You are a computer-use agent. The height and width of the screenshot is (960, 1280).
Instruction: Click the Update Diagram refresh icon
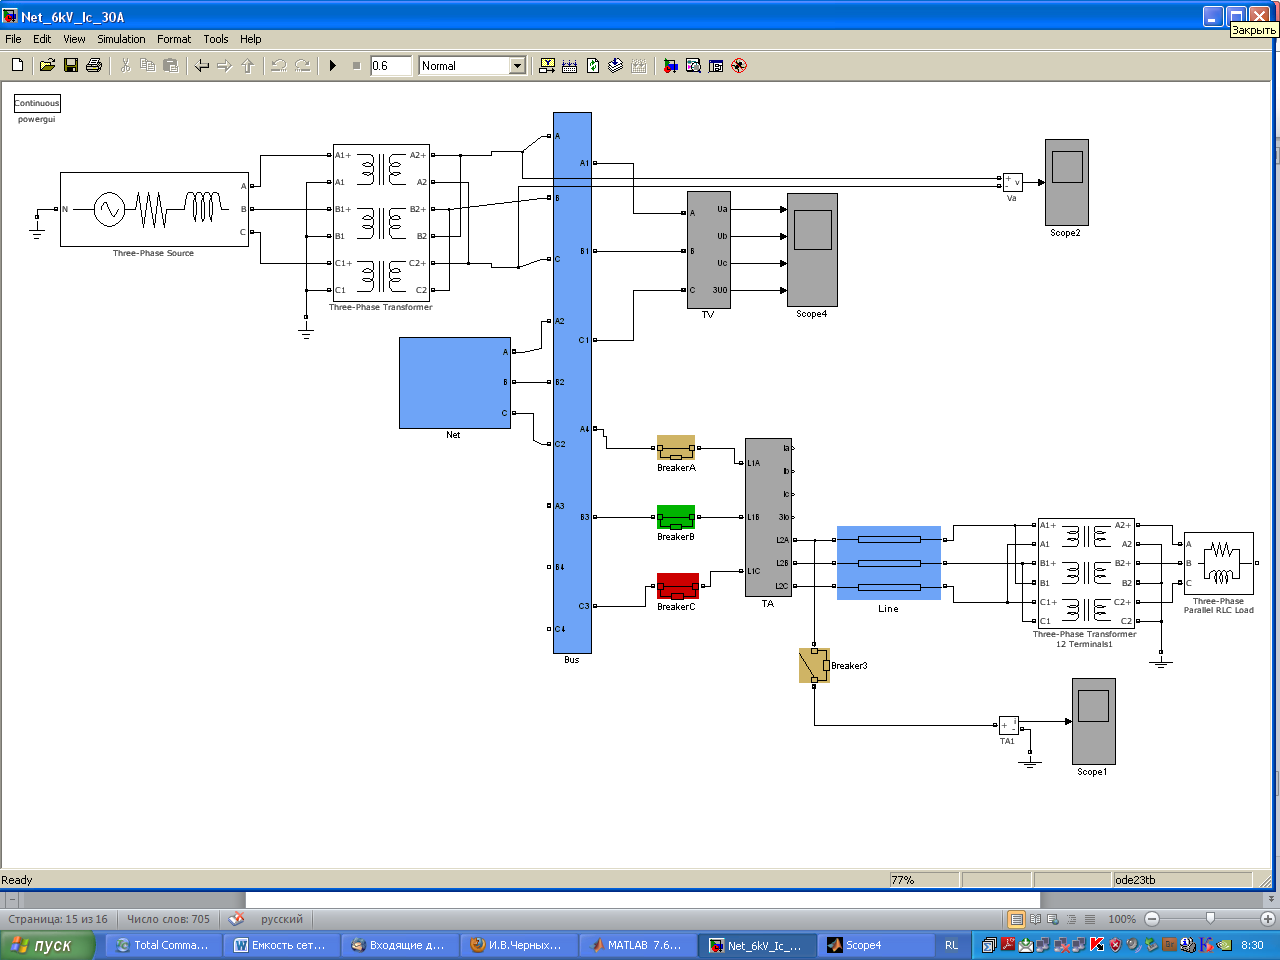coord(593,65)
